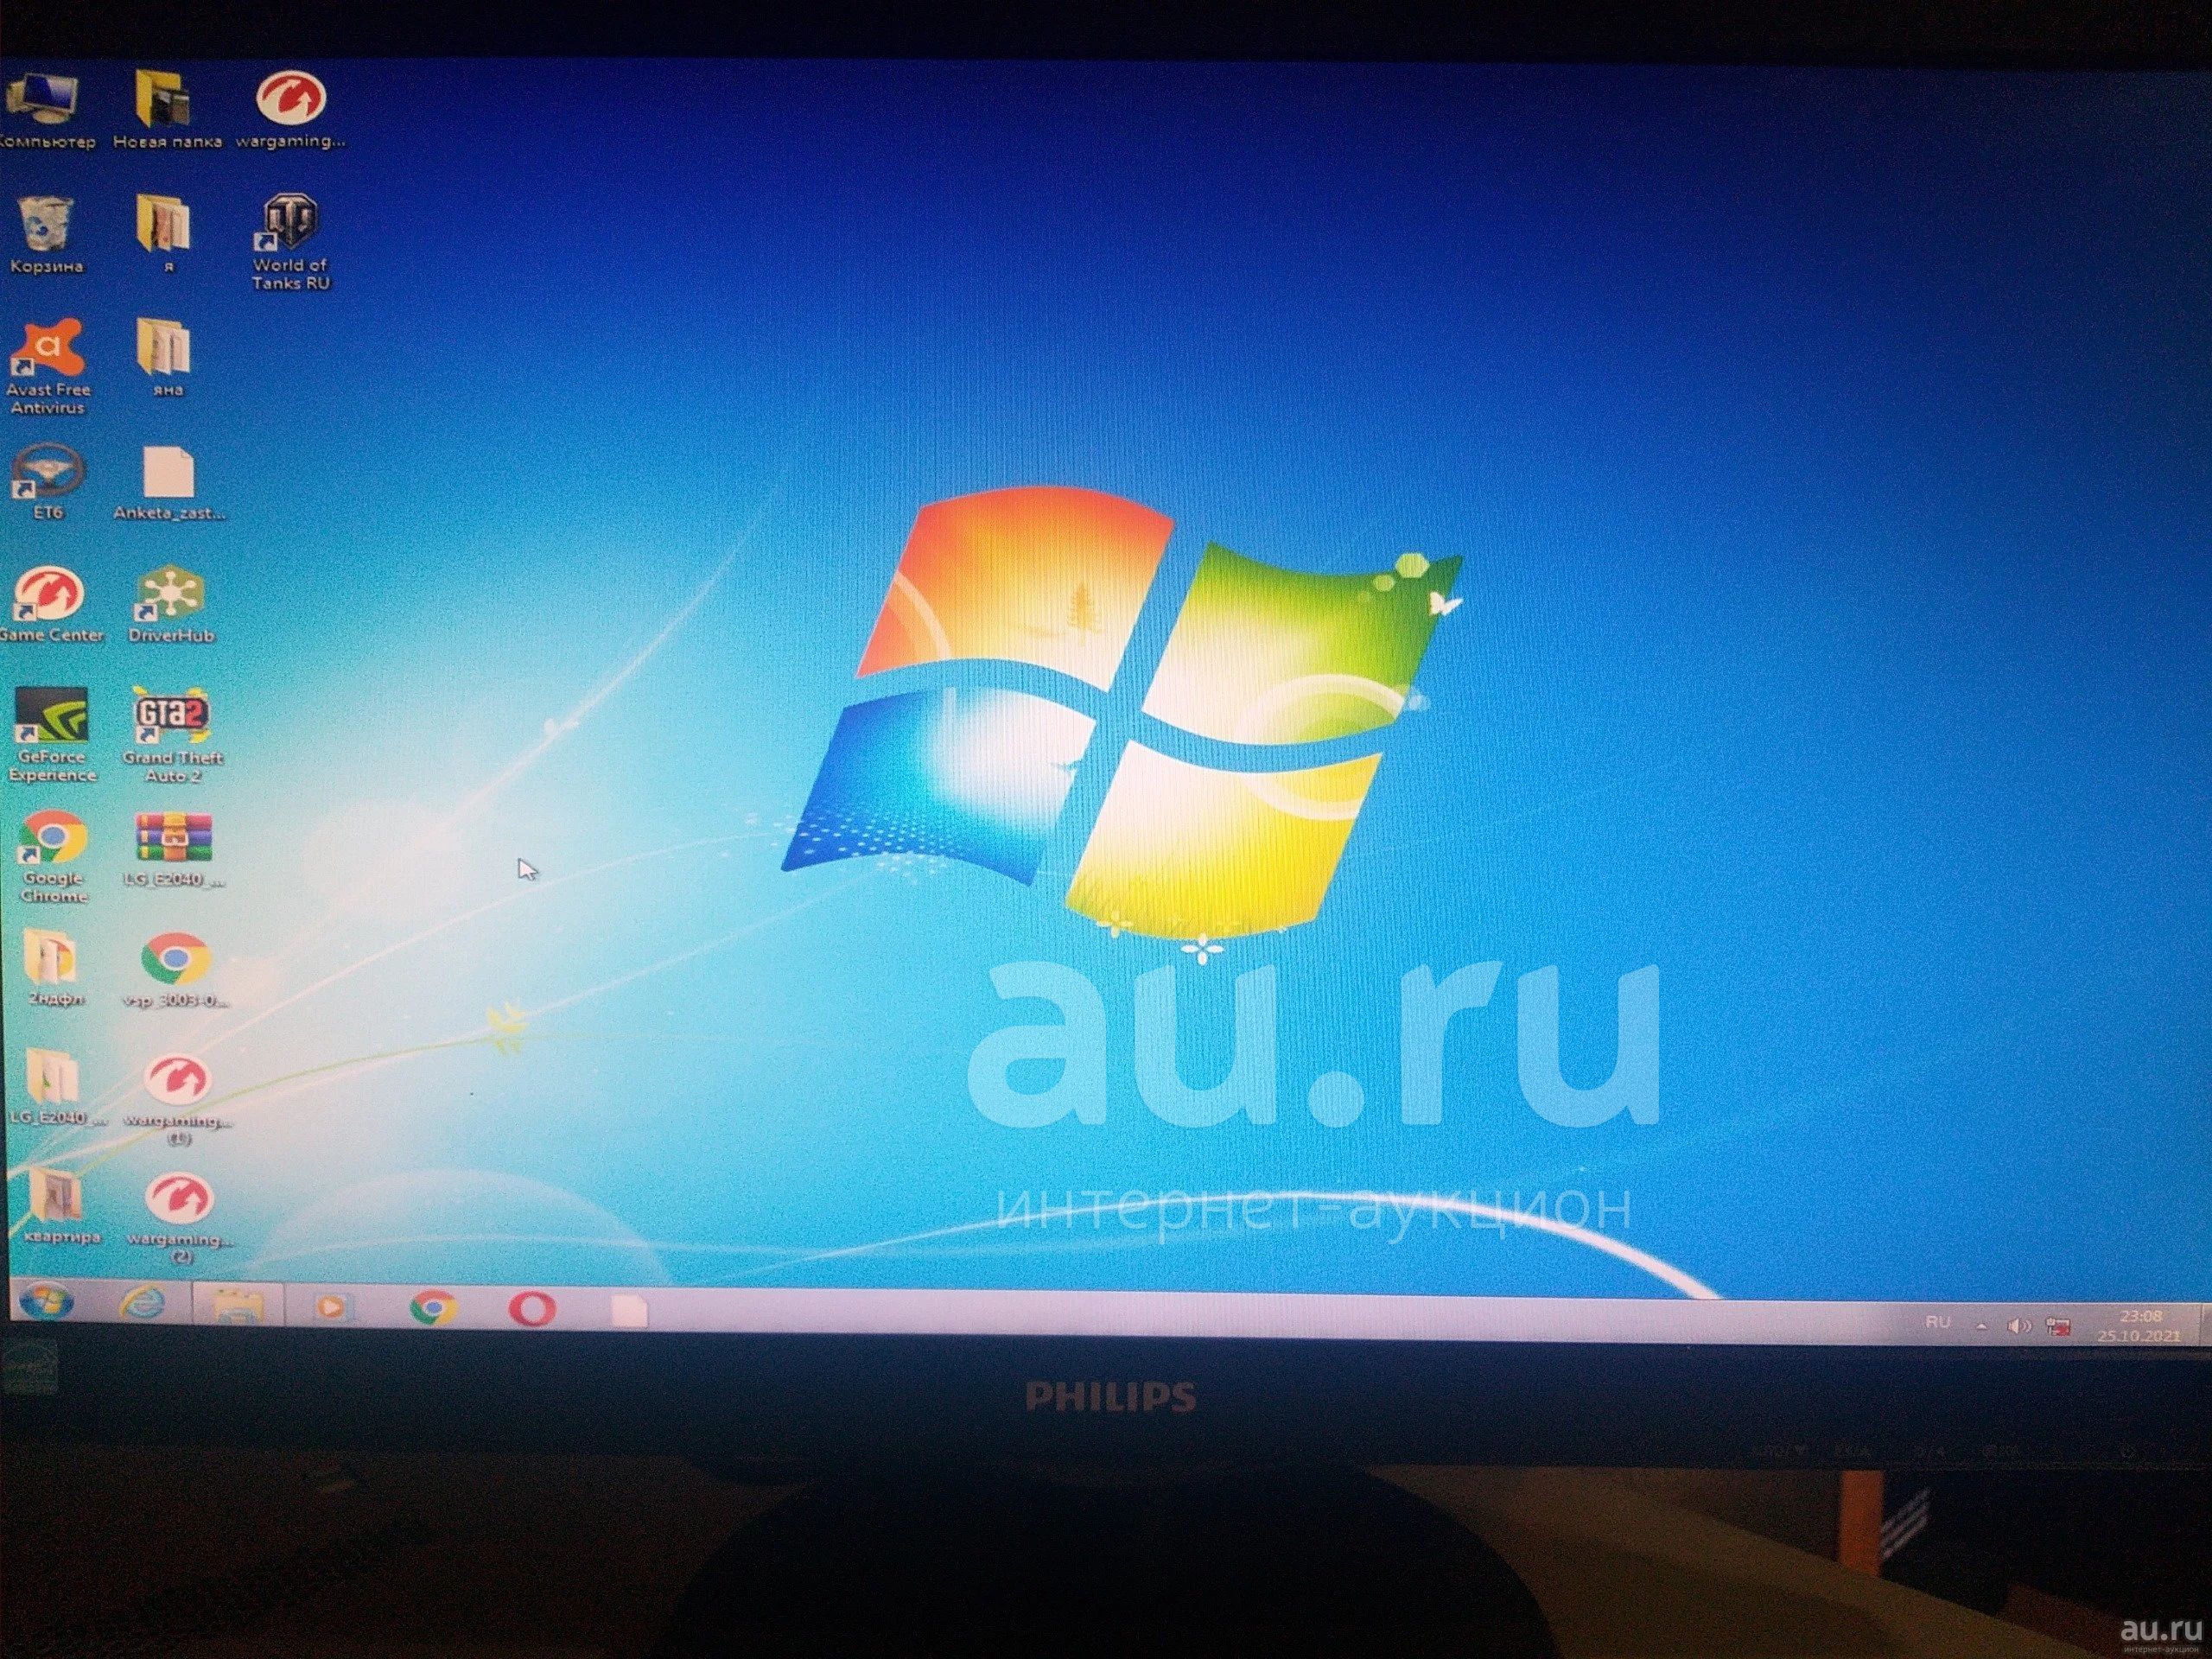Launch Internet Explorer from taskbar

point(142,1303)
